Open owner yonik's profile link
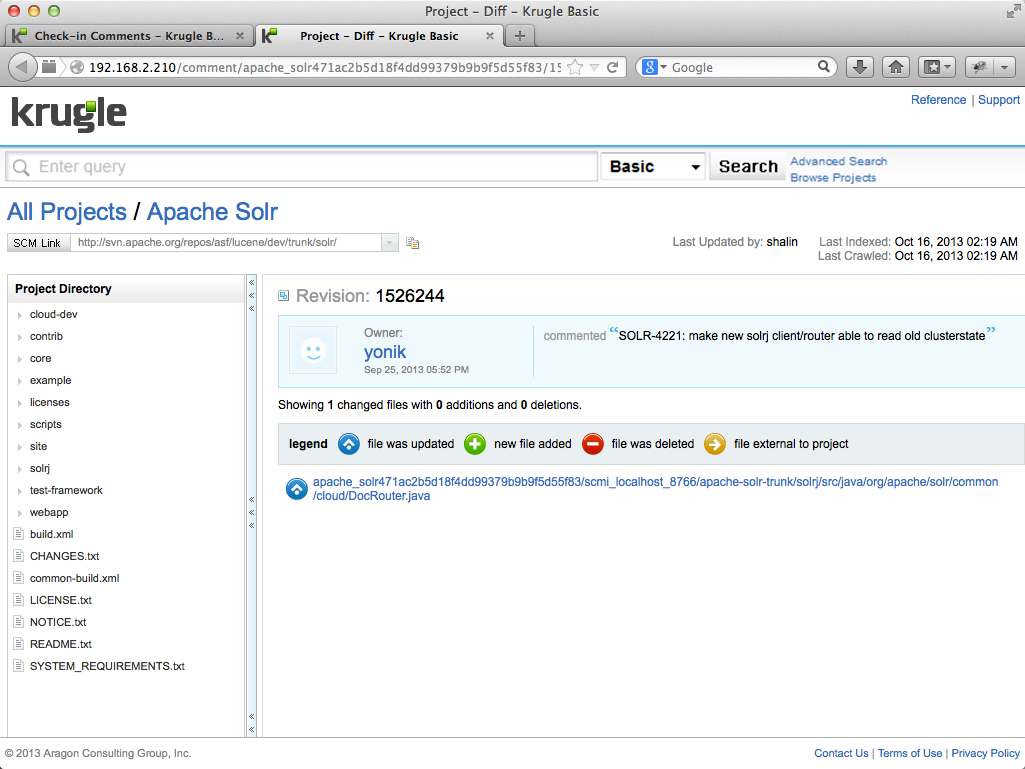This screenshot has height=769, width=1025. point(385,352)
